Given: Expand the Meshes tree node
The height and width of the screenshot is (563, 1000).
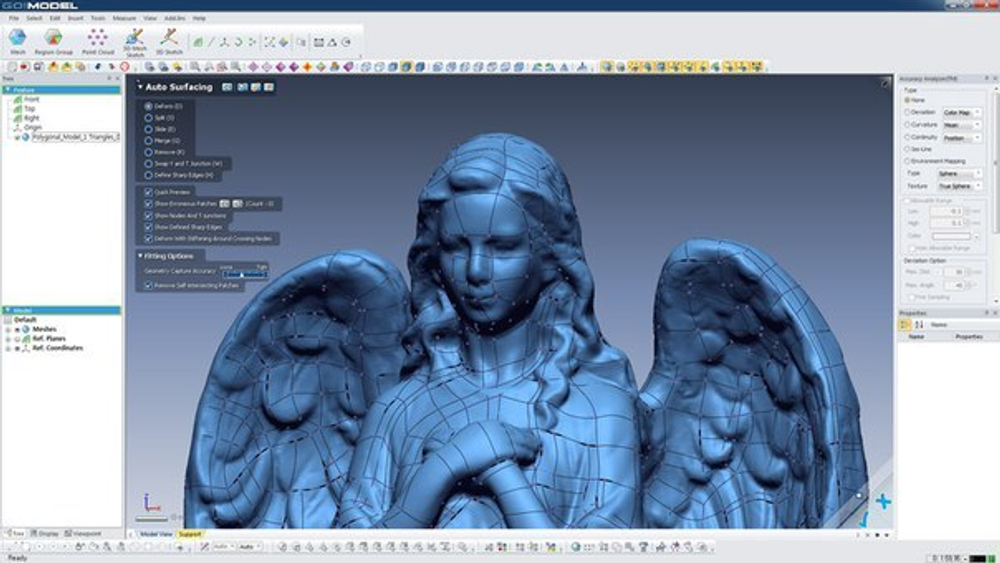Looking at the screenshot, I should [x=8, y=329].
